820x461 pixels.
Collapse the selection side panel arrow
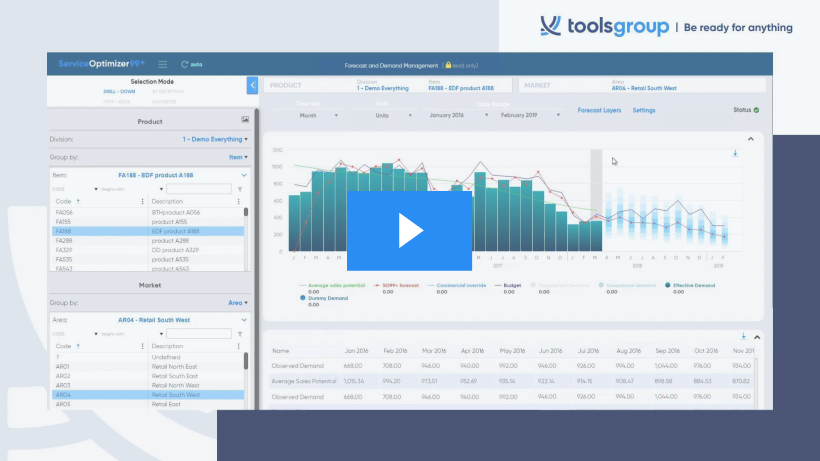point(252,85)
